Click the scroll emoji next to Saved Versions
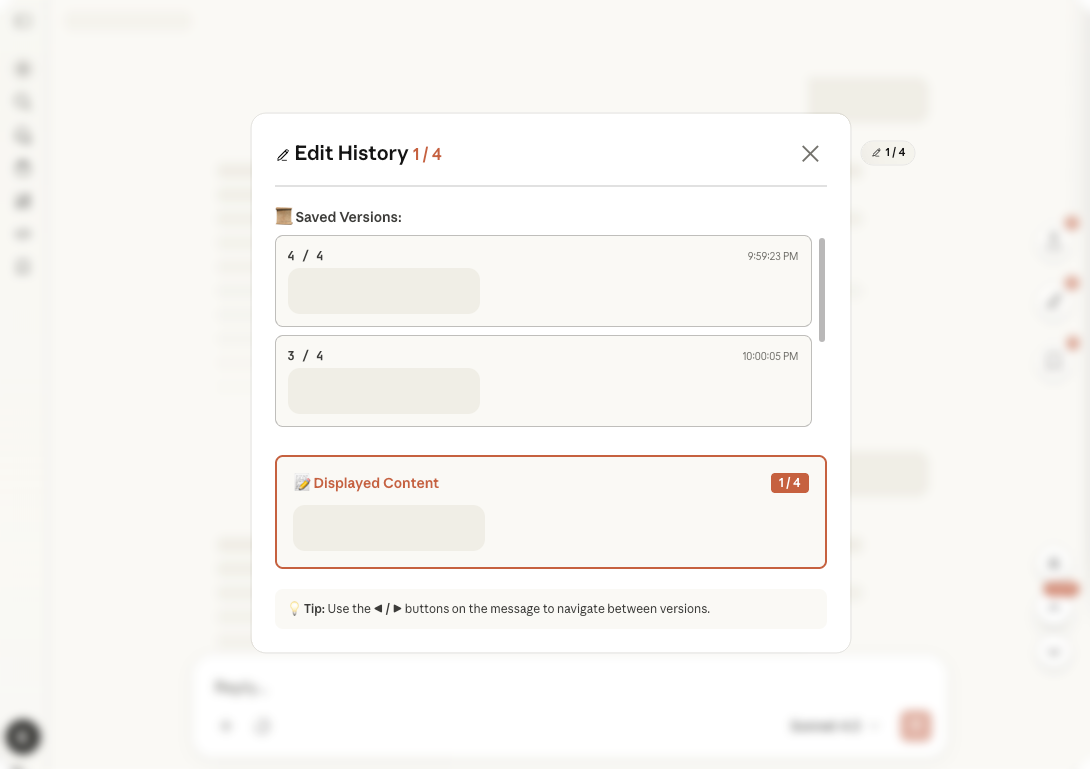The image size is (1090, 769). pyautogui.click(x=284, y=216)
